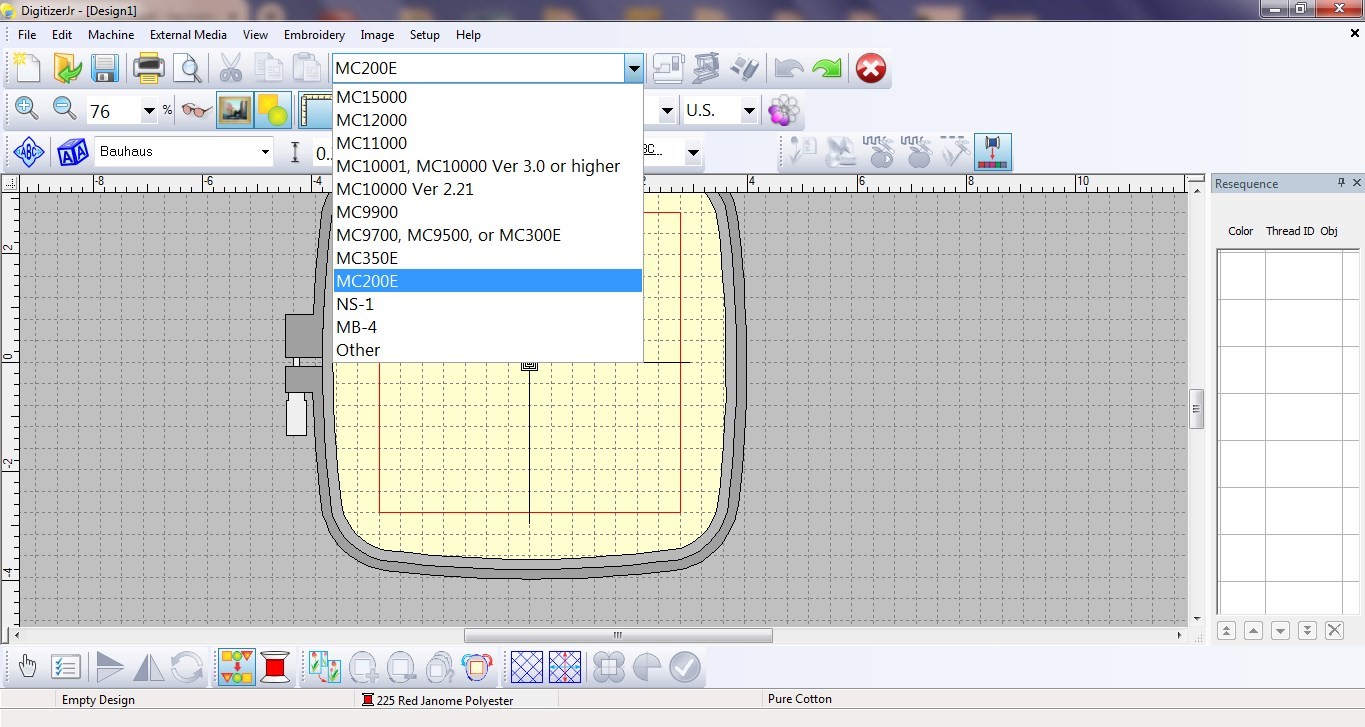The image size is (1365, 727).
Task: Collapse the machine model dropdown arrow
Action: pyautogui.click(x=633, y=68)
